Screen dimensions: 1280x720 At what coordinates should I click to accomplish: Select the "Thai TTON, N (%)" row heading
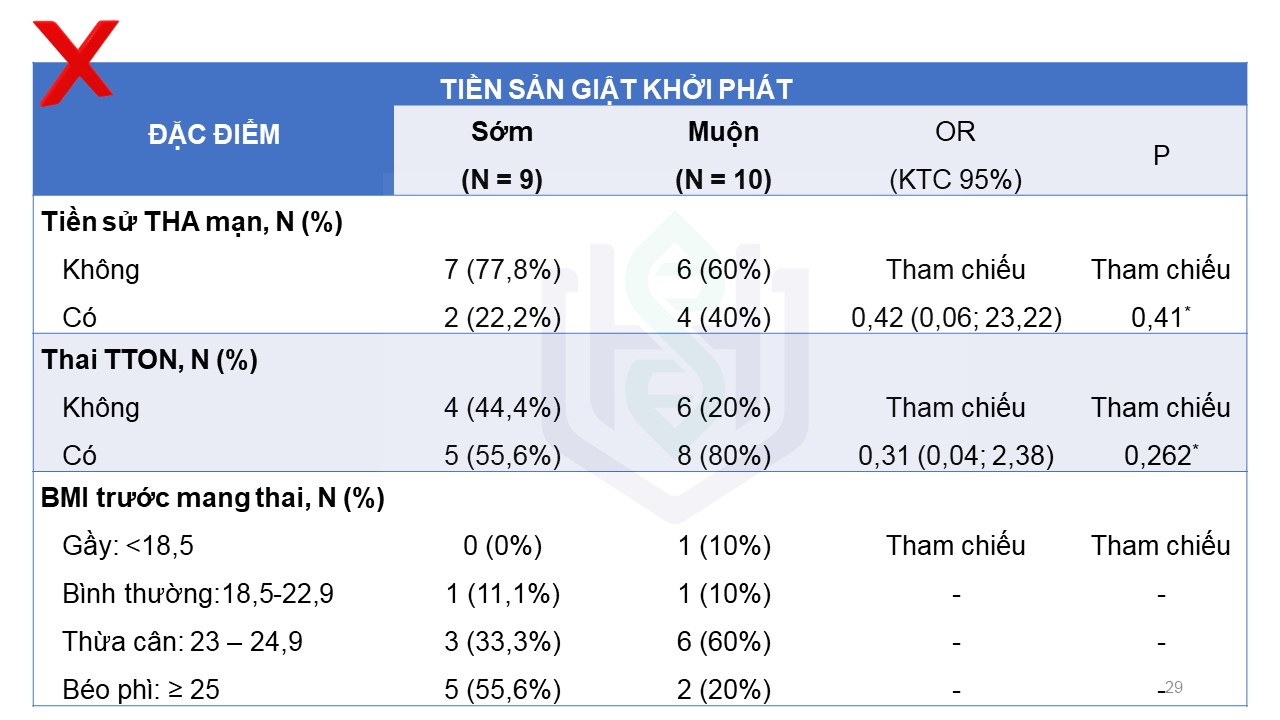(x=150, y=360)
